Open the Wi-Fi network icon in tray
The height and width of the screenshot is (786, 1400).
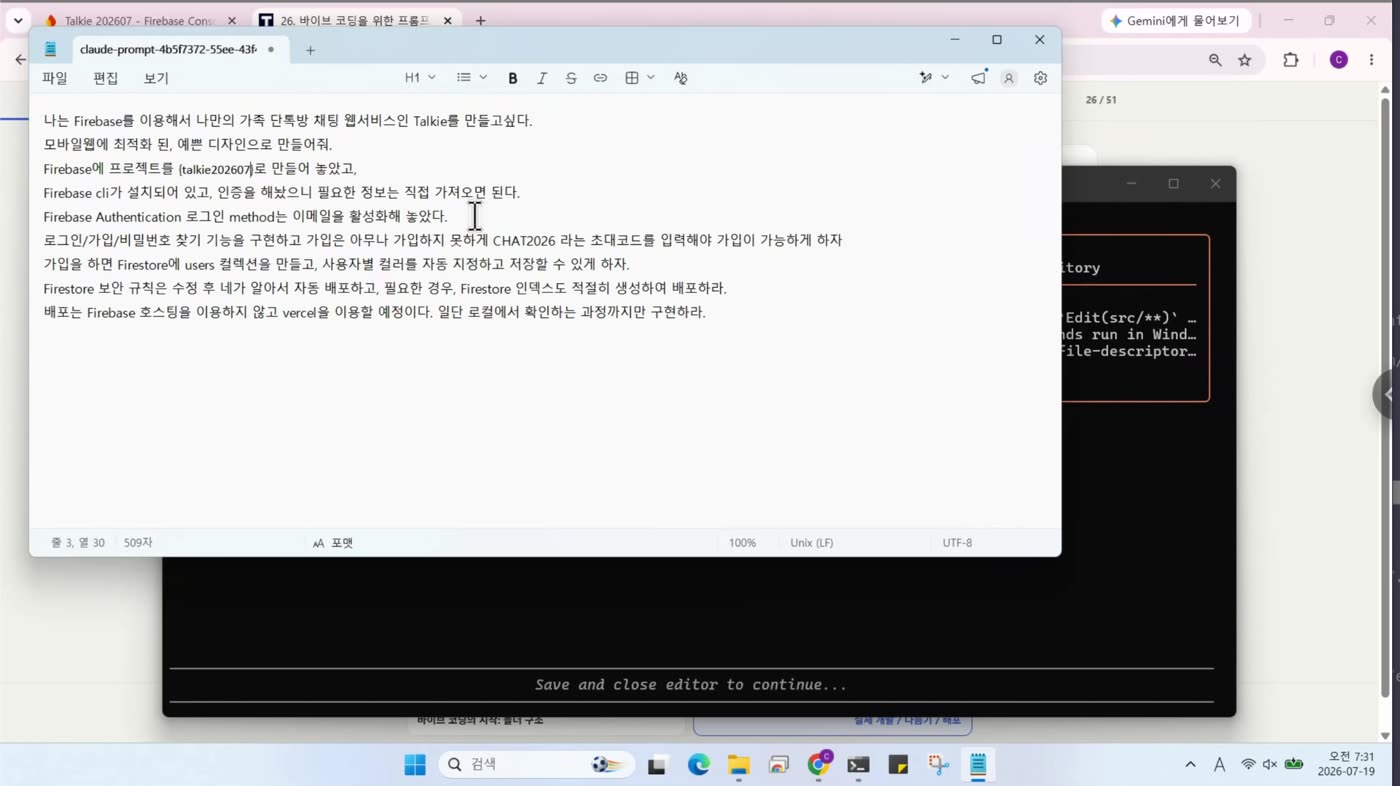[1248, 765]
